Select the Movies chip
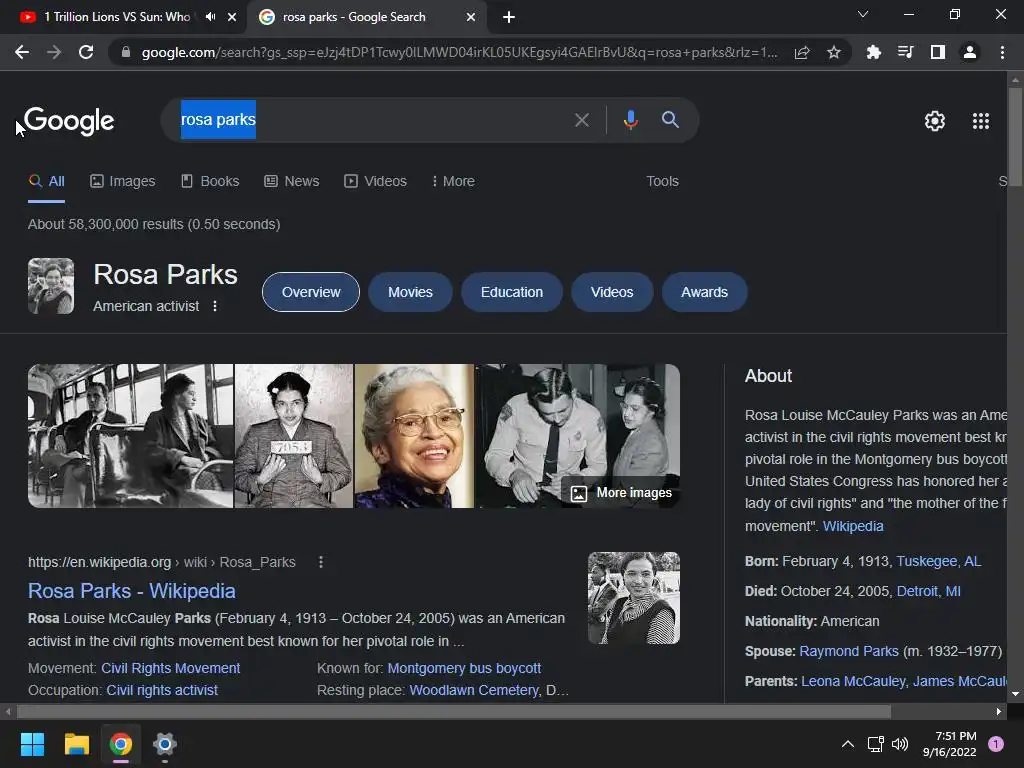 [x=410, y=292]
